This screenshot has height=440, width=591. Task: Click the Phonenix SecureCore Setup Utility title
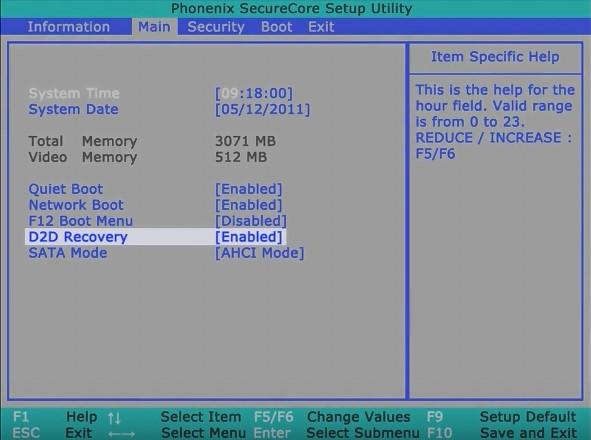point(291,8)
